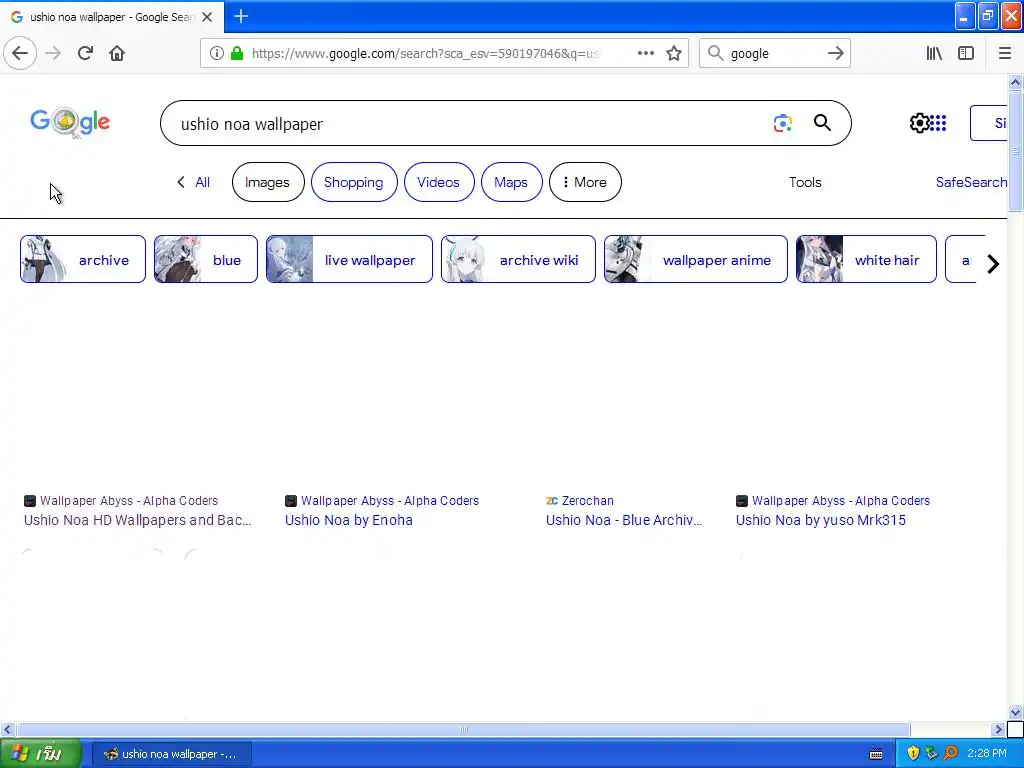Open the SafeSearch setting
The height and width of the screenshot is (768, 1024).
click(x=971, y=182)
